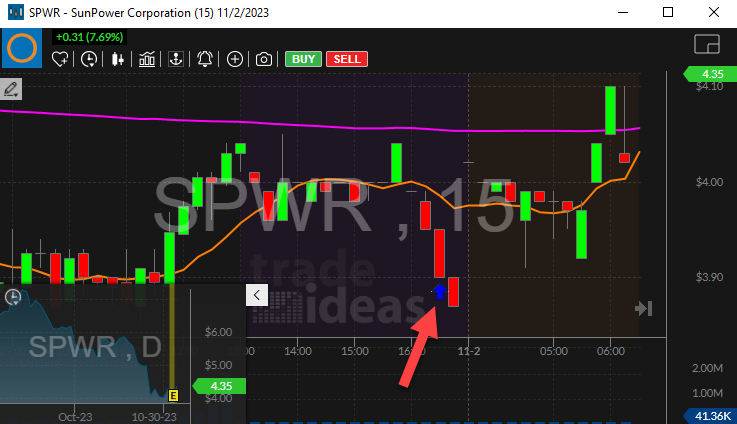This screenshot has height=424, width=737.
Task: Toggle picture-in-picture mode icon
Action: coord(706,44)
